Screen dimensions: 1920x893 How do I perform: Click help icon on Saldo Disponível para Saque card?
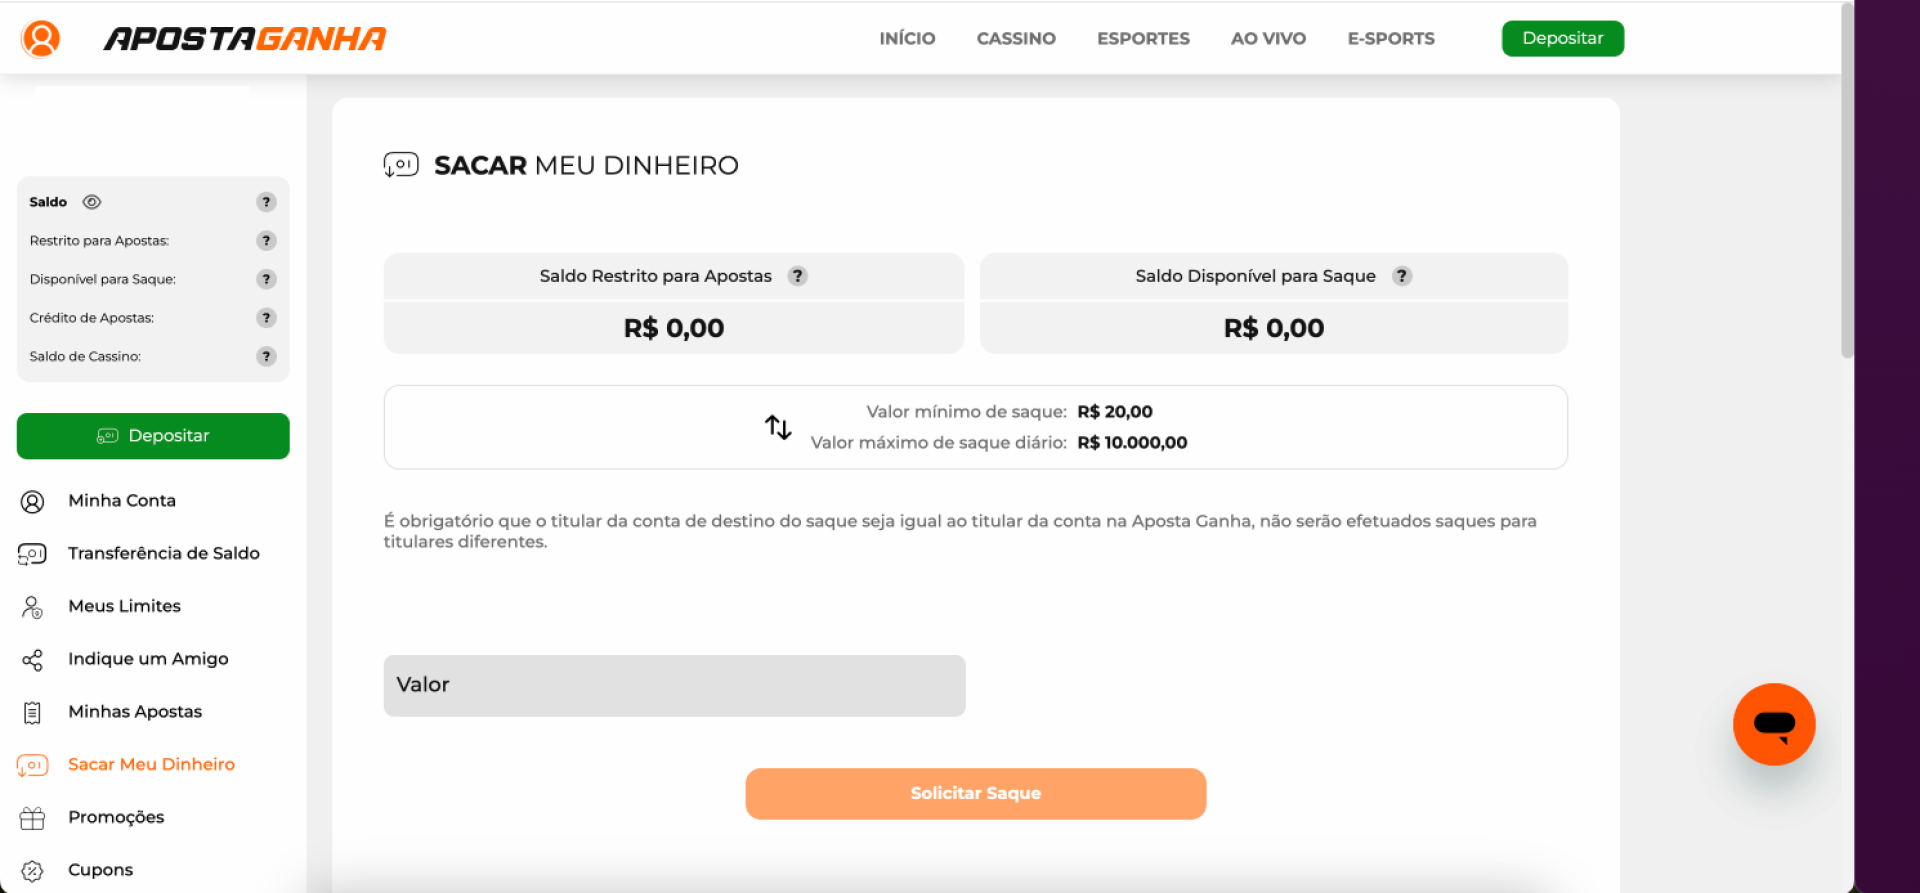pos(1402,276)
